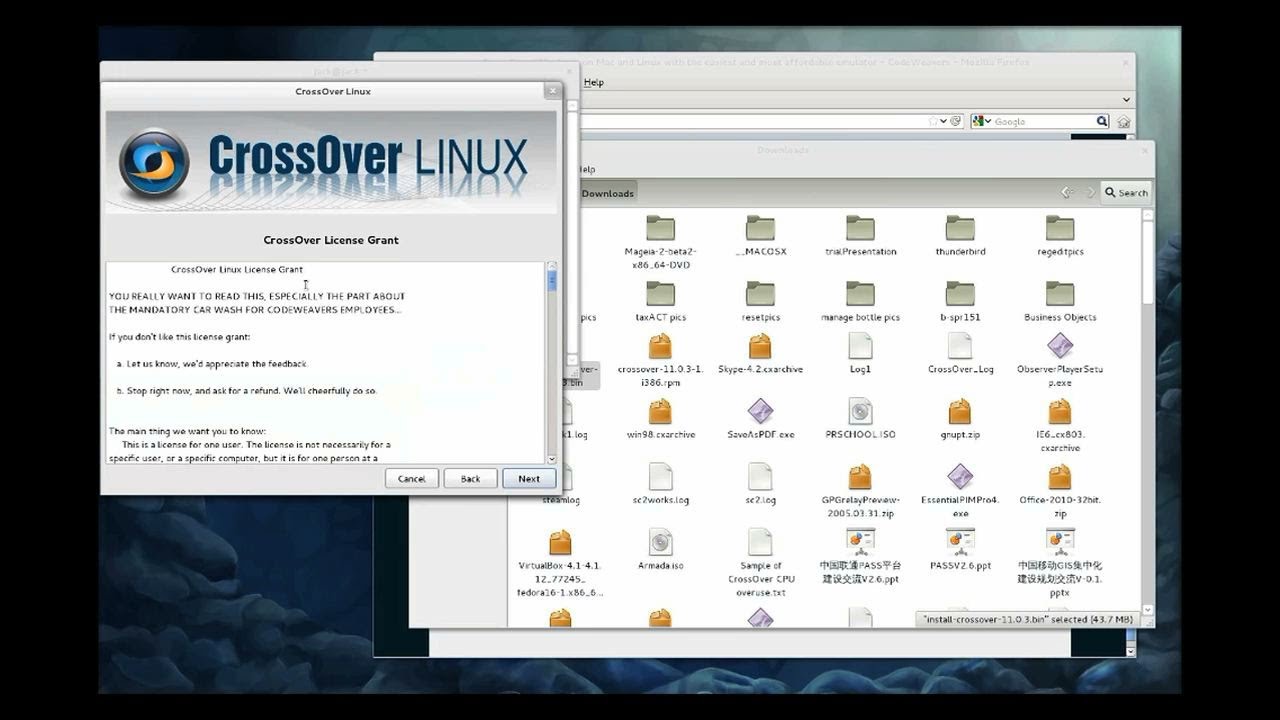Open Help menu in Downloads window
The height and width of the screenshot is (720, 1280).
586,169
